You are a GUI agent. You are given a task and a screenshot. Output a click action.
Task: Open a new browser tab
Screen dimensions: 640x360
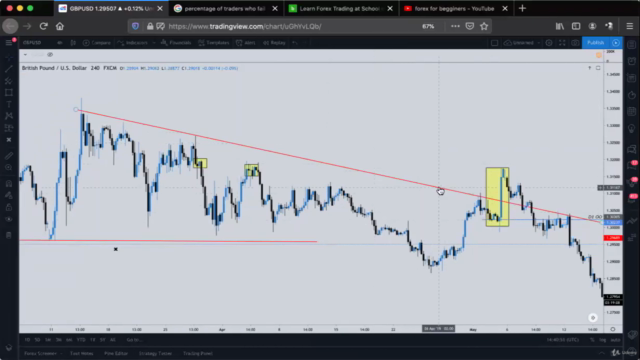(522, 8)
